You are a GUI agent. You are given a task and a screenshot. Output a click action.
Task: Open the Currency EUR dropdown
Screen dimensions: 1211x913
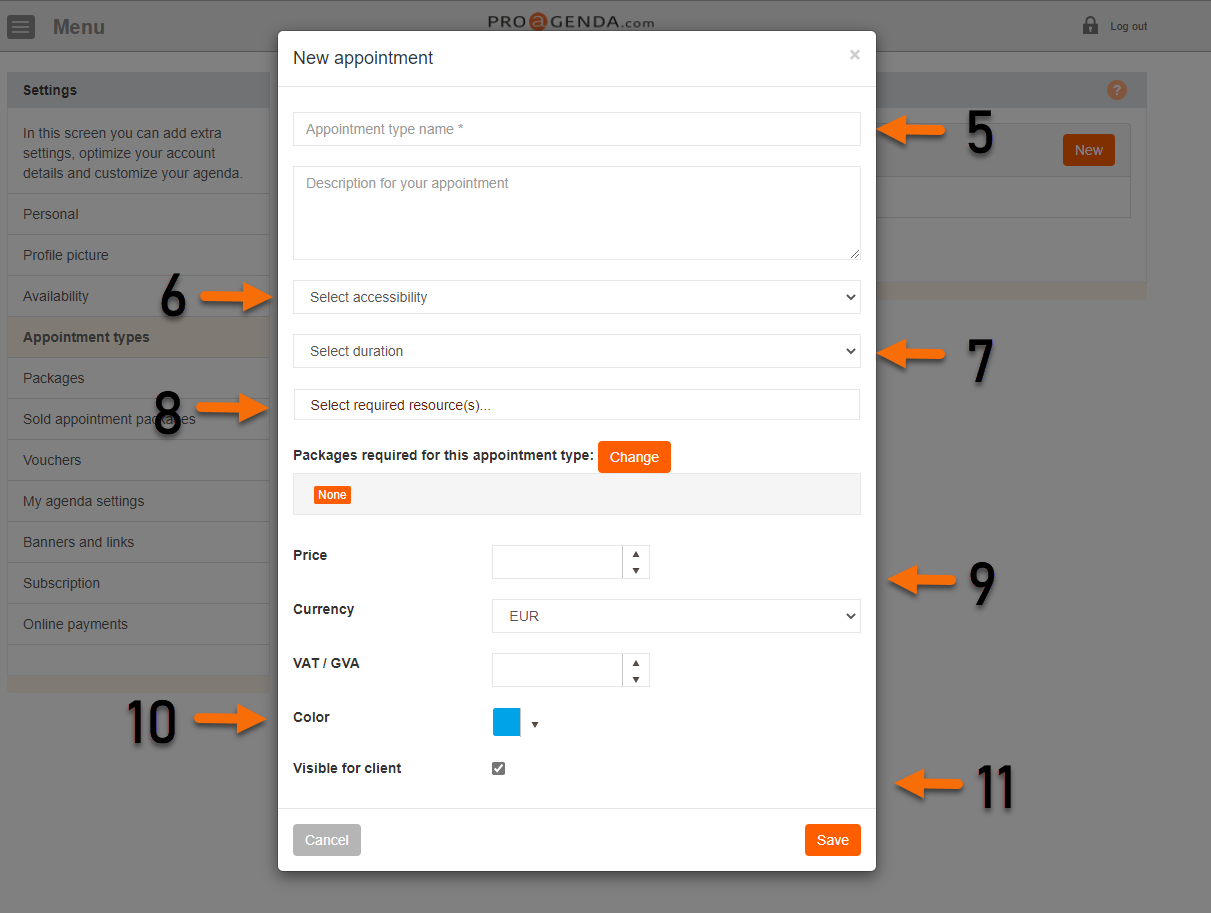pos(676,616)
